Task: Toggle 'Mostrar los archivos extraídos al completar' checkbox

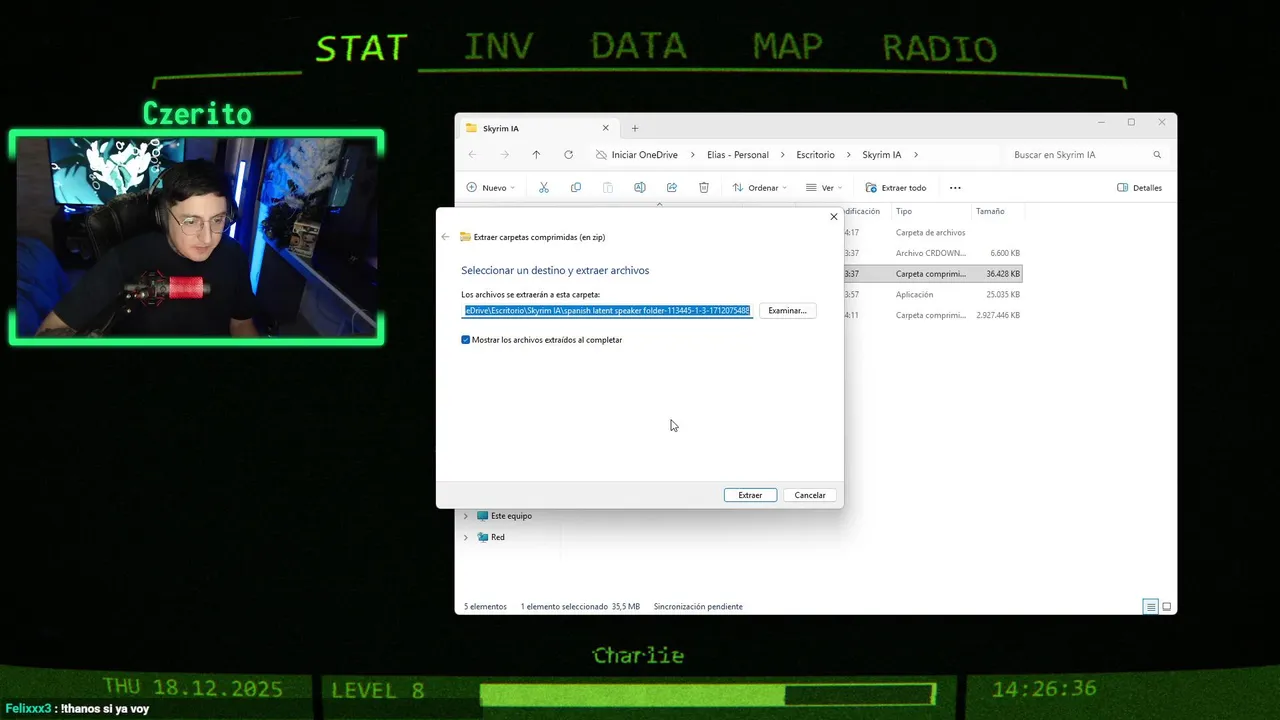Action: 466,340
